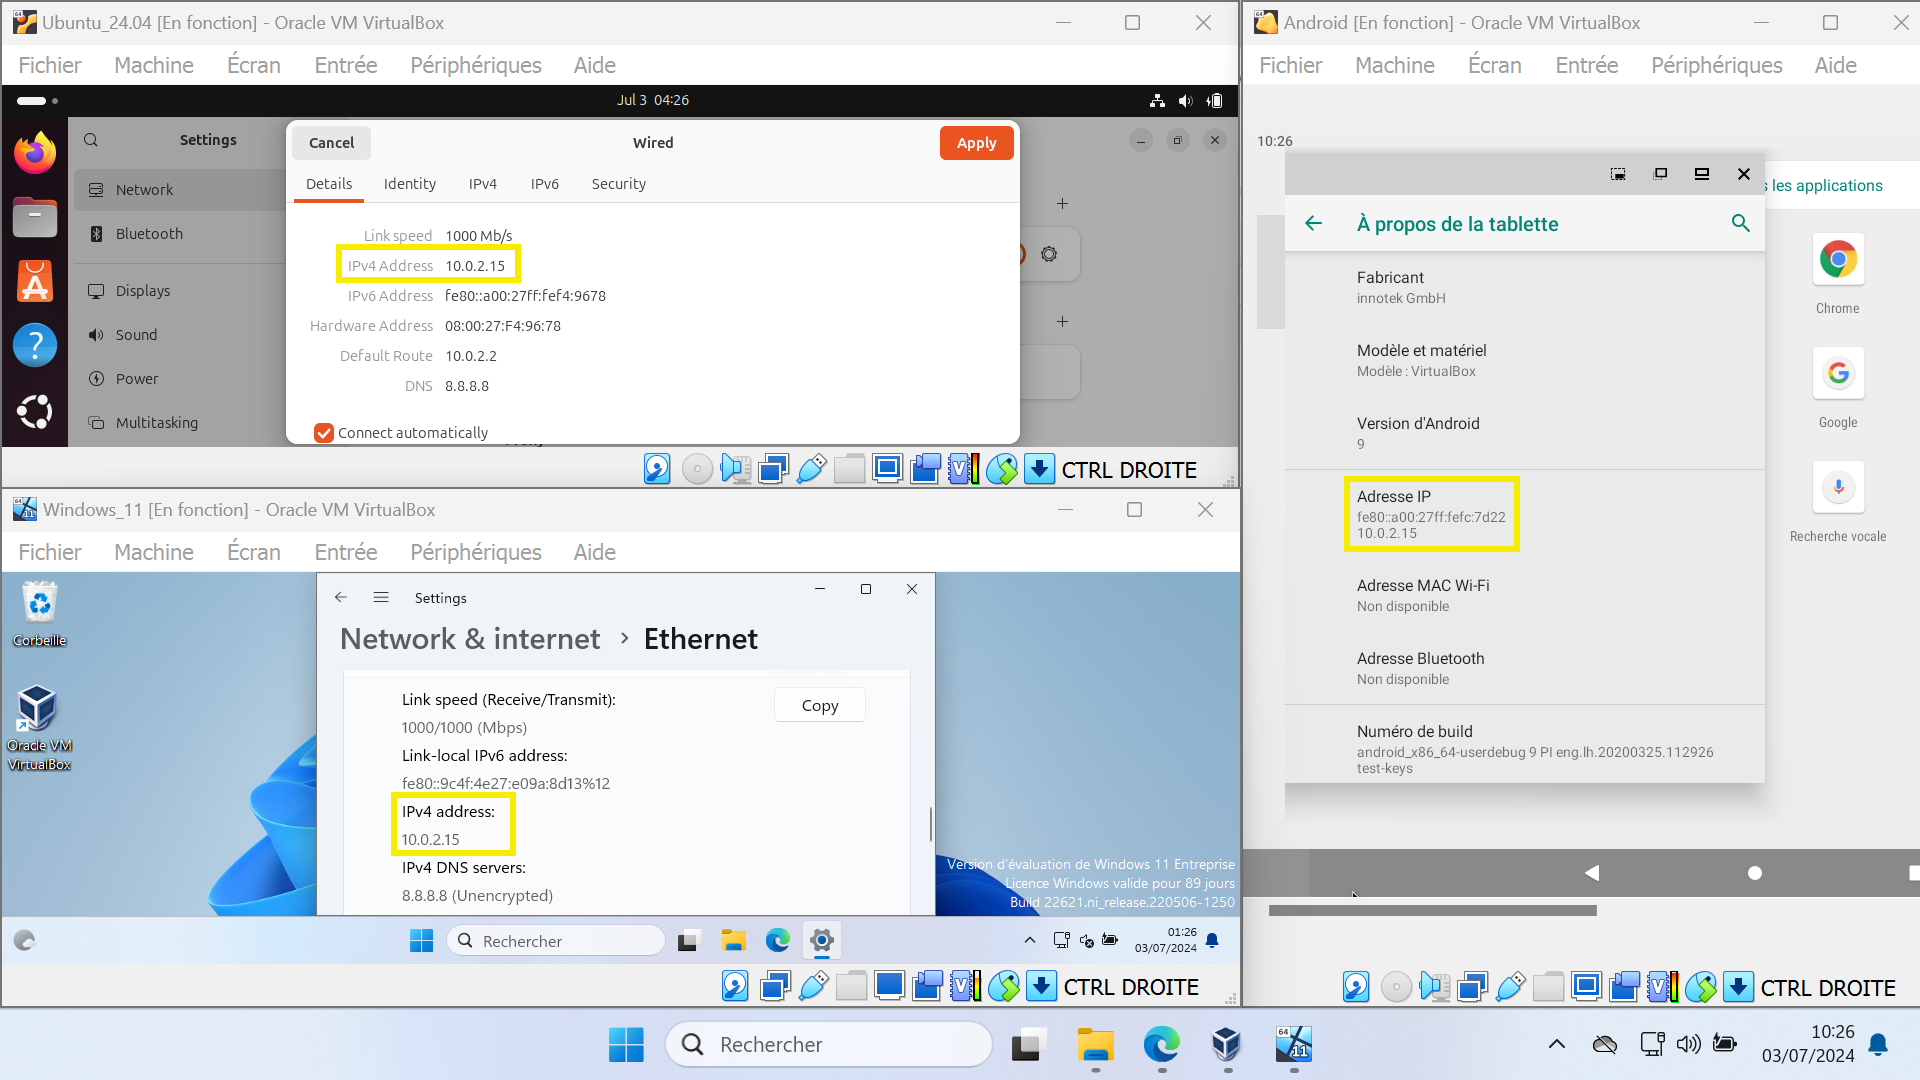Image resolution: width=1920 pixels, height=1080 pixels.
Task: Open Numéro de build entry
Action: (x=1524, y=749)
